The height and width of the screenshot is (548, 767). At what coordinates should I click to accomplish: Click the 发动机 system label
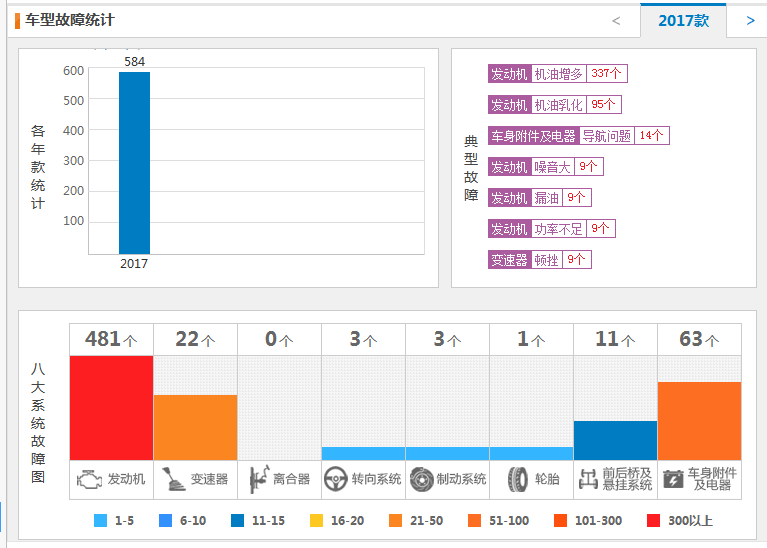[x=126, y=479]
